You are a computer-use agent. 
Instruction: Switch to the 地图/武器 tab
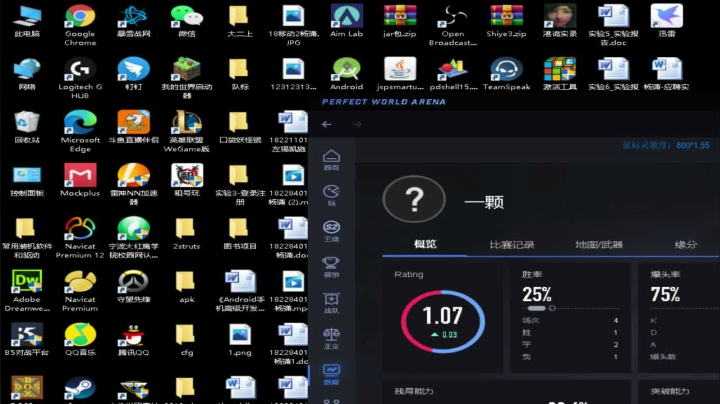[x=599, y=245]
